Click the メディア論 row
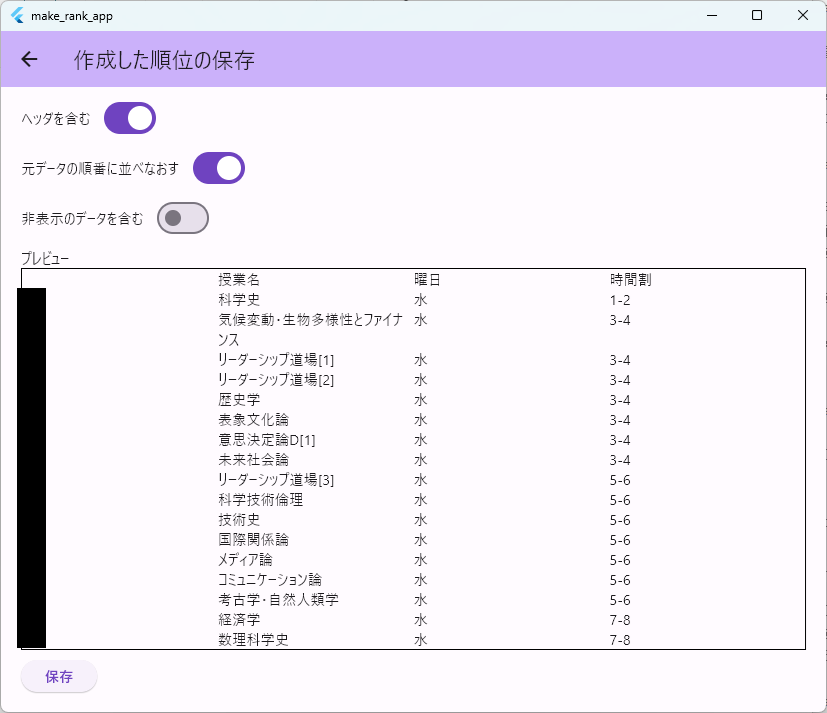 click(245, 560)
